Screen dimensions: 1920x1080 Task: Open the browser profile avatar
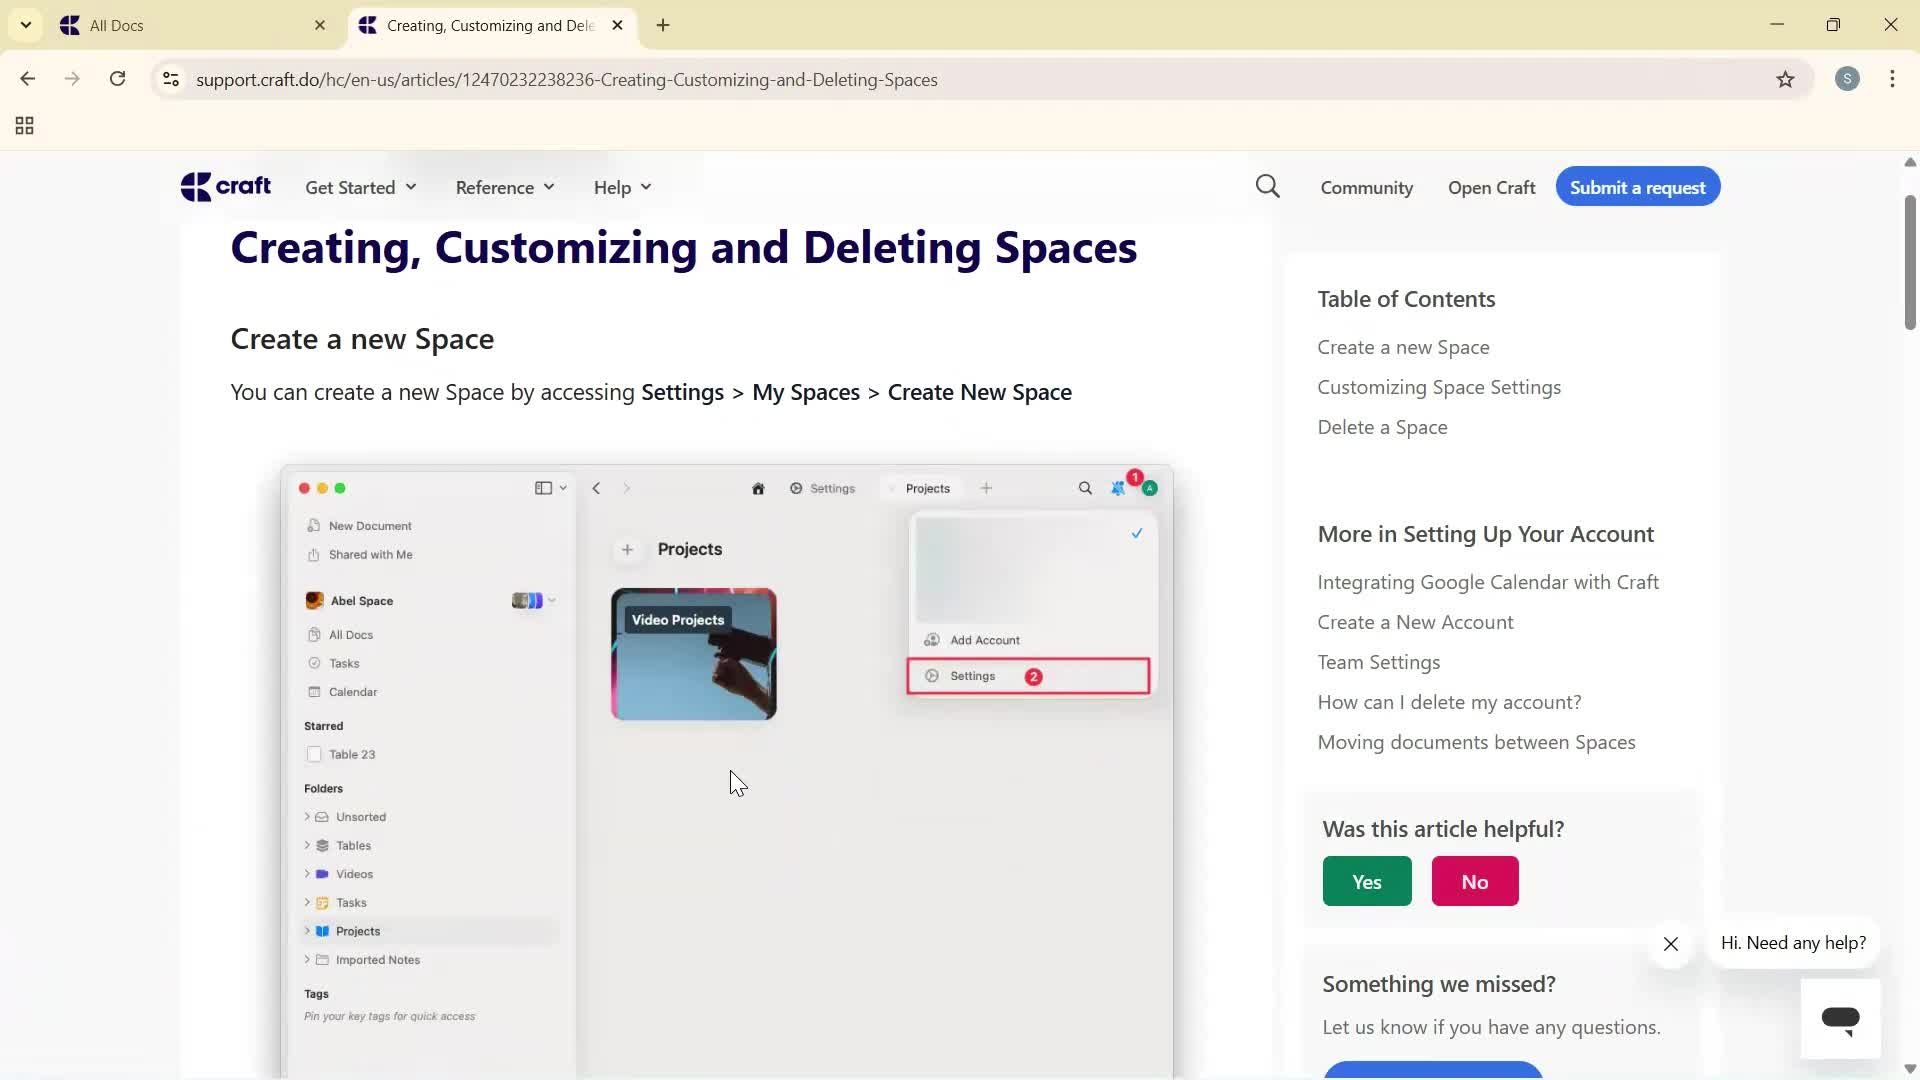point(1847,79)
